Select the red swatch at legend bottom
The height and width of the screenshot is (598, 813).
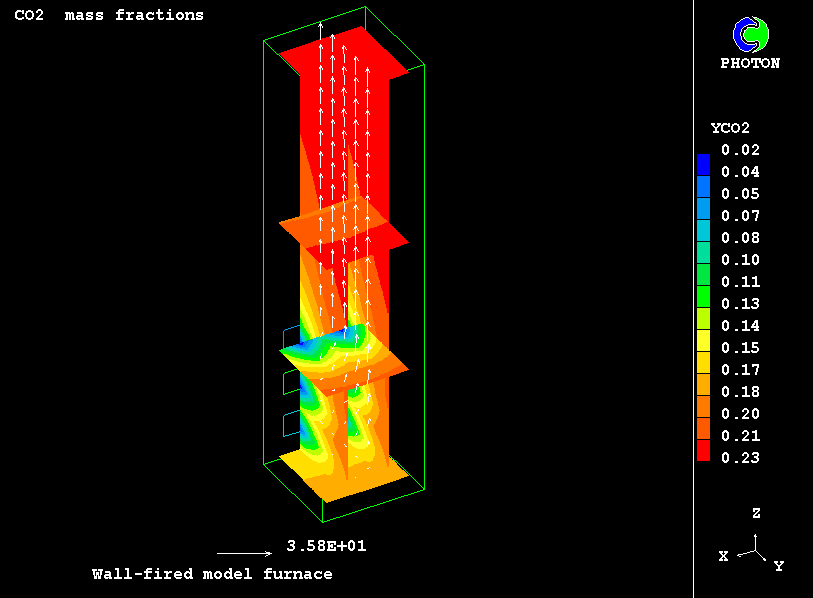click(x=703, y=456)
